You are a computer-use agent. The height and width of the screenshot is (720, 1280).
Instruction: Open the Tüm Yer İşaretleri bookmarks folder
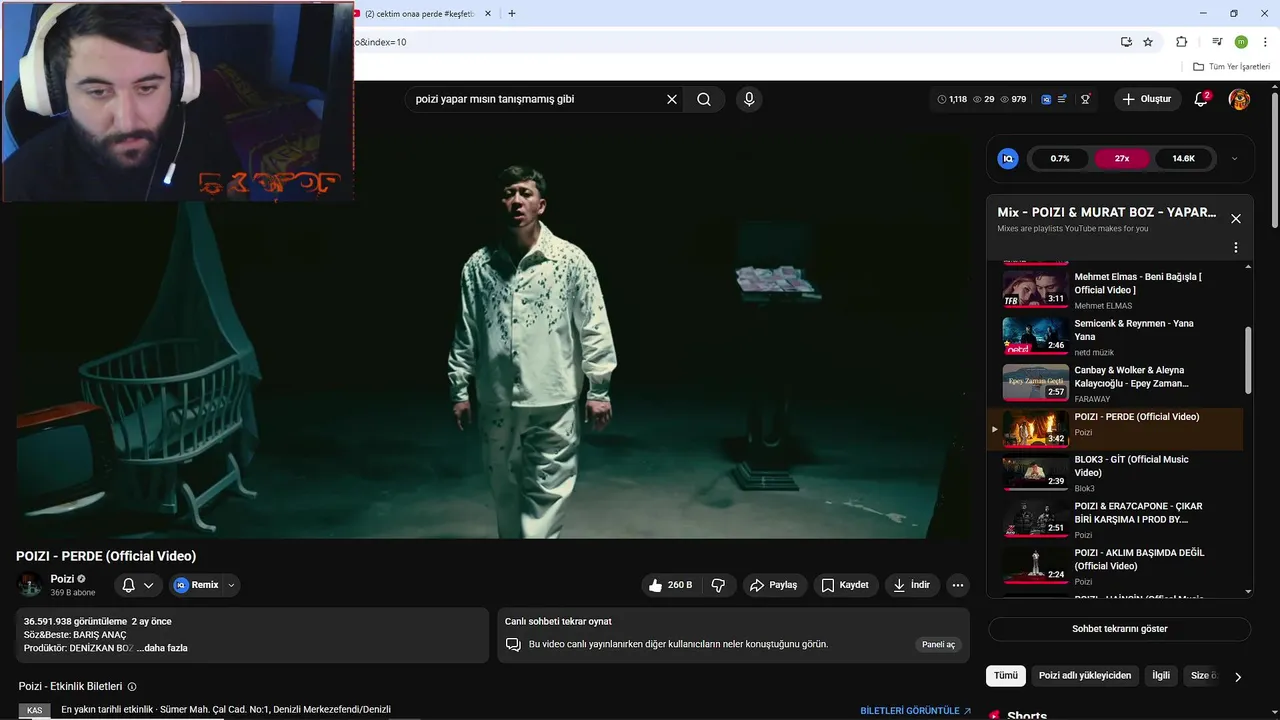[x=1231, y=66]
